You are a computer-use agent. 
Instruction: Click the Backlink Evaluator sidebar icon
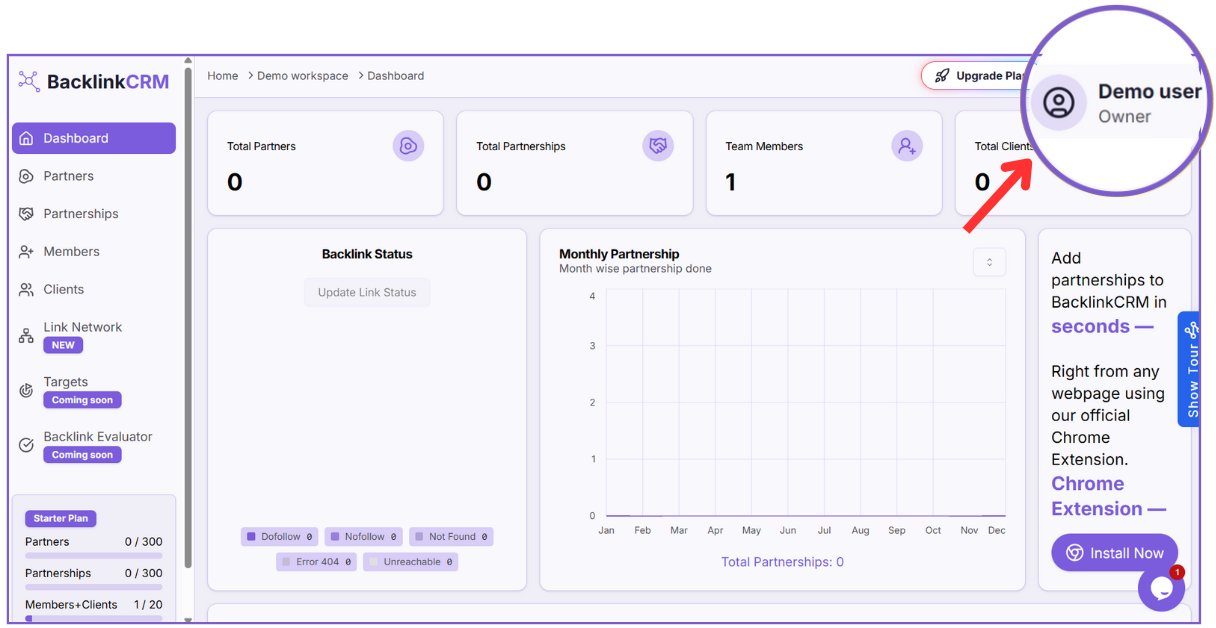click(x=26, y=445)
